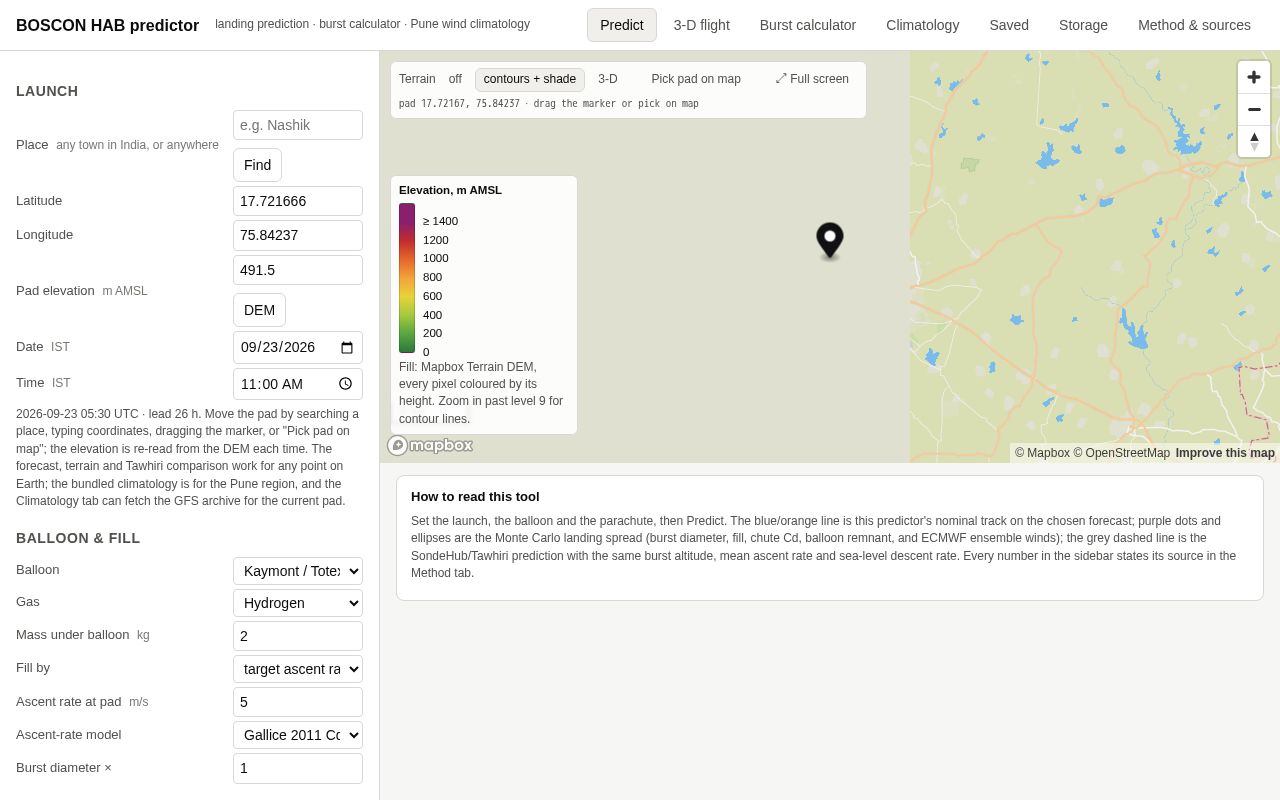The height and width of the screenshot is (800, 1280).
Task: Focus the Place search field
Action: (x=298, y=125)
